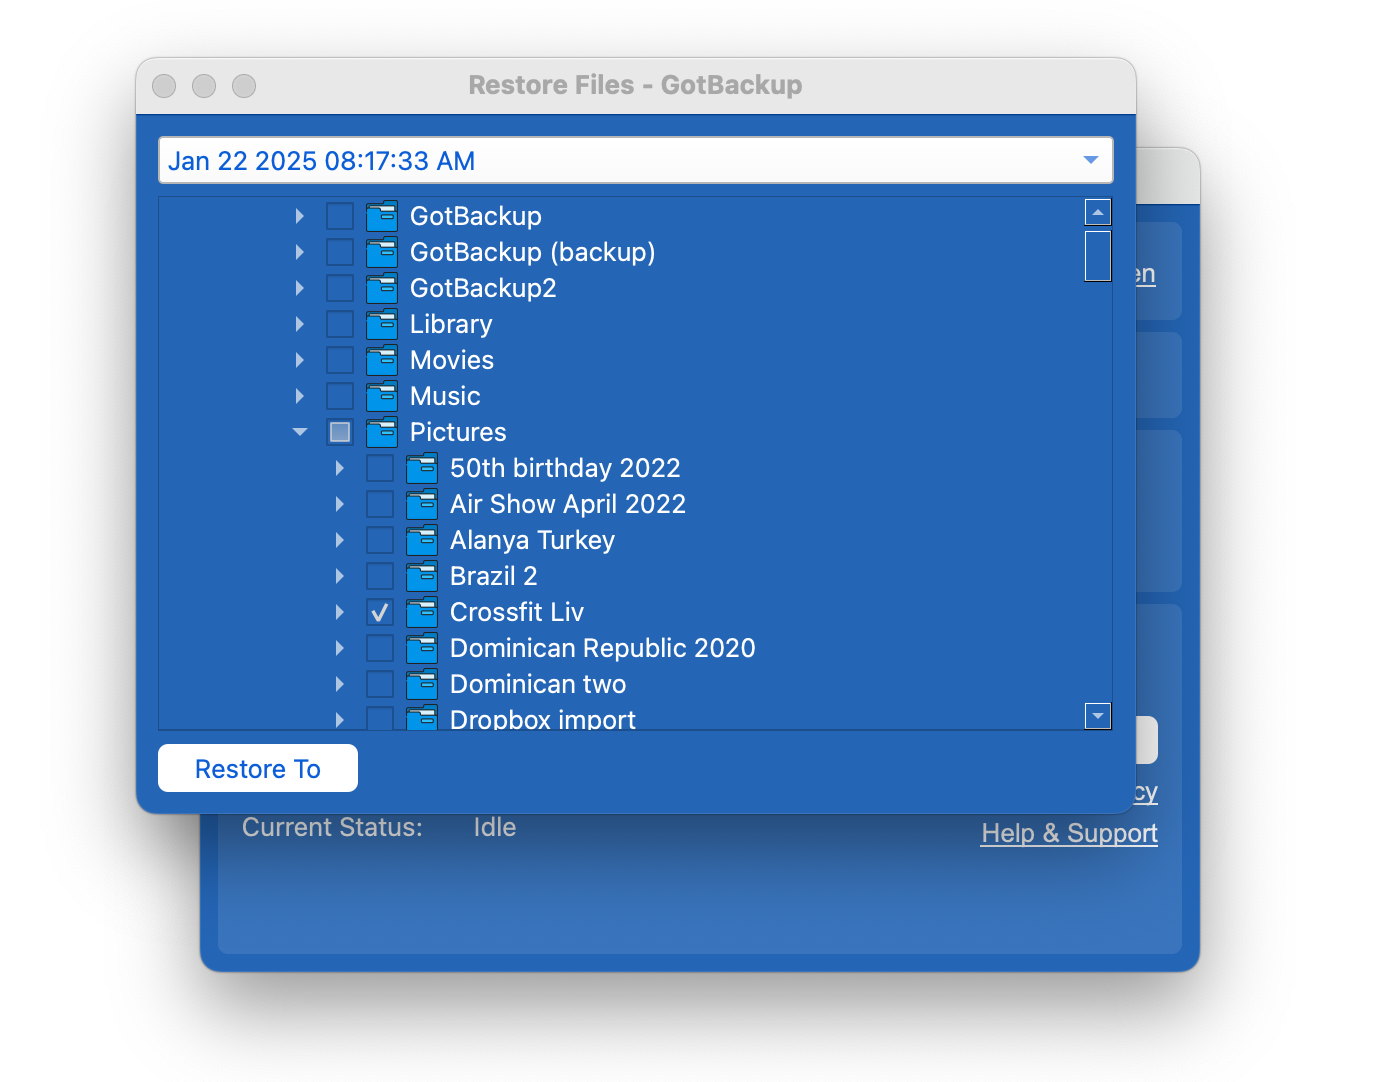The image size is (1384, 1082).
Task: Expand the Music folder
Action: [299, 396]
